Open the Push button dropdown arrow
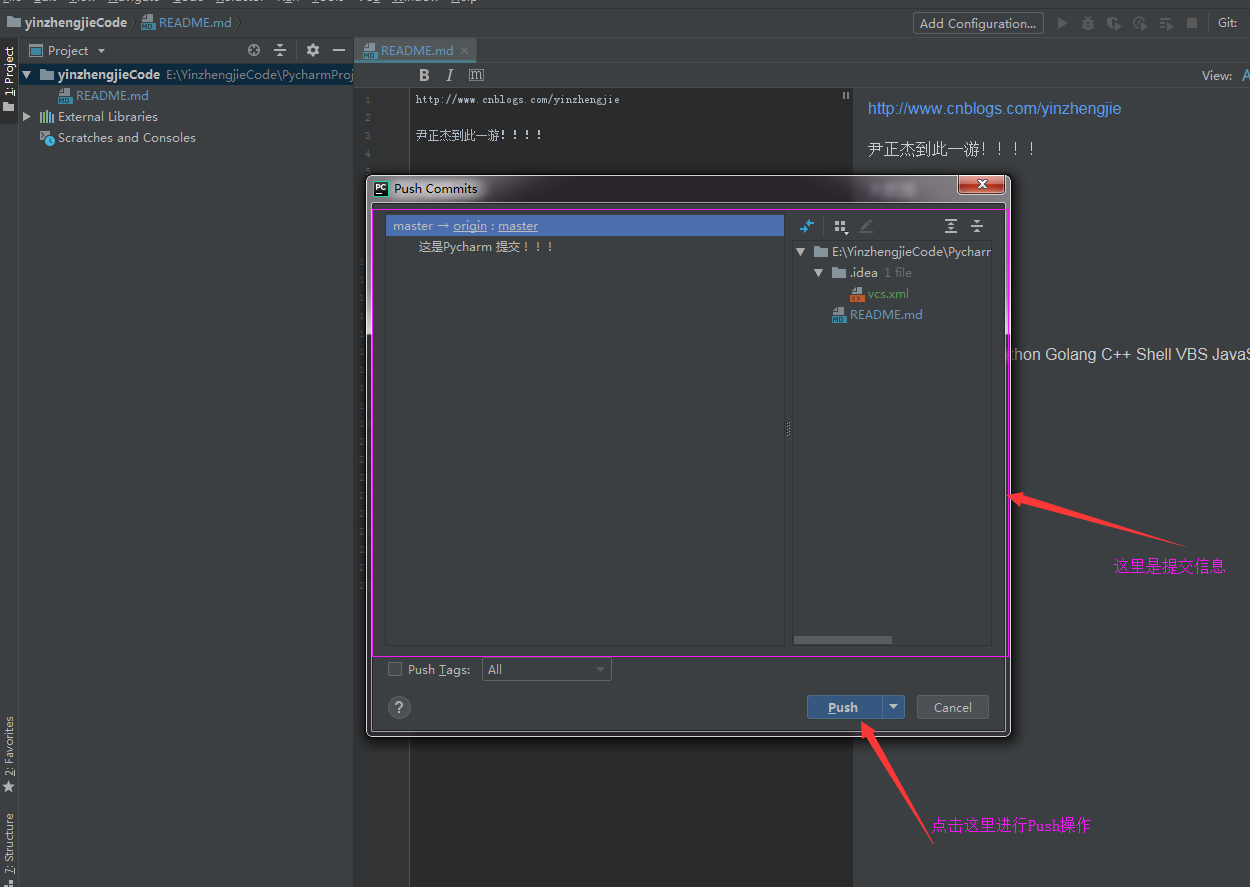The image size is (1250, 887). click(x=894, y=707)
